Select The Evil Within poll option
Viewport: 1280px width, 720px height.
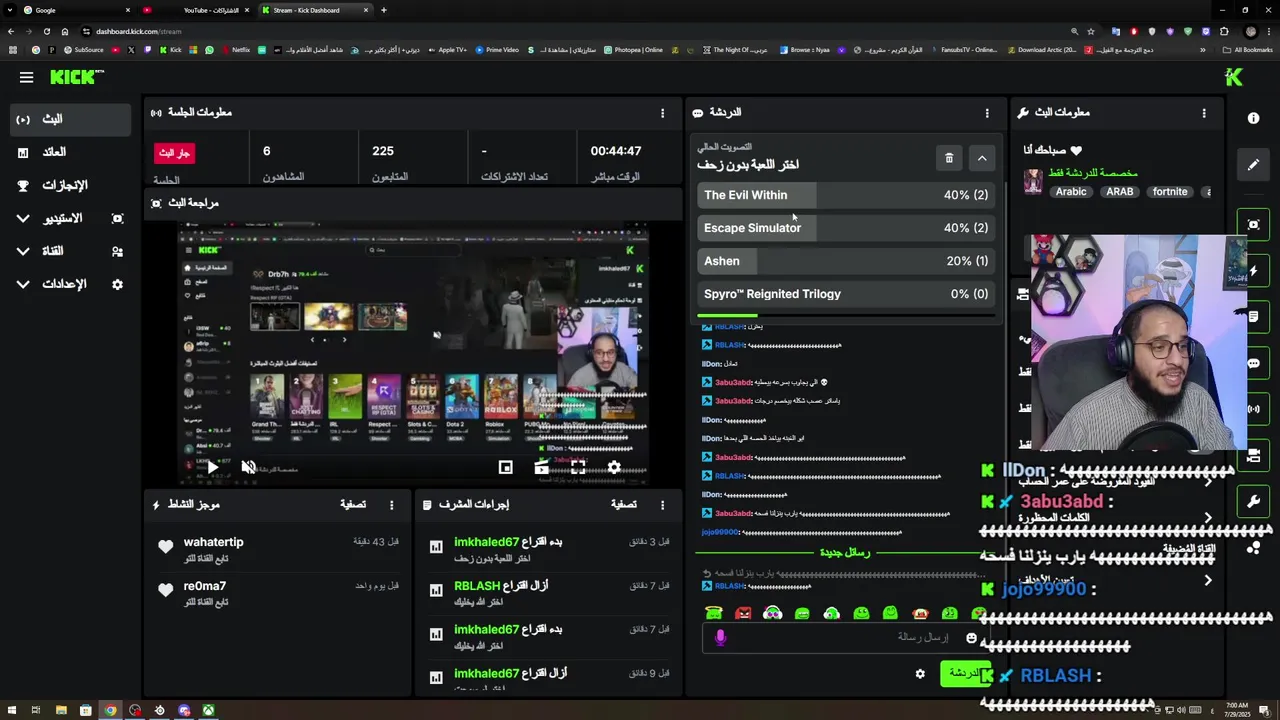[x=846, y=195]
